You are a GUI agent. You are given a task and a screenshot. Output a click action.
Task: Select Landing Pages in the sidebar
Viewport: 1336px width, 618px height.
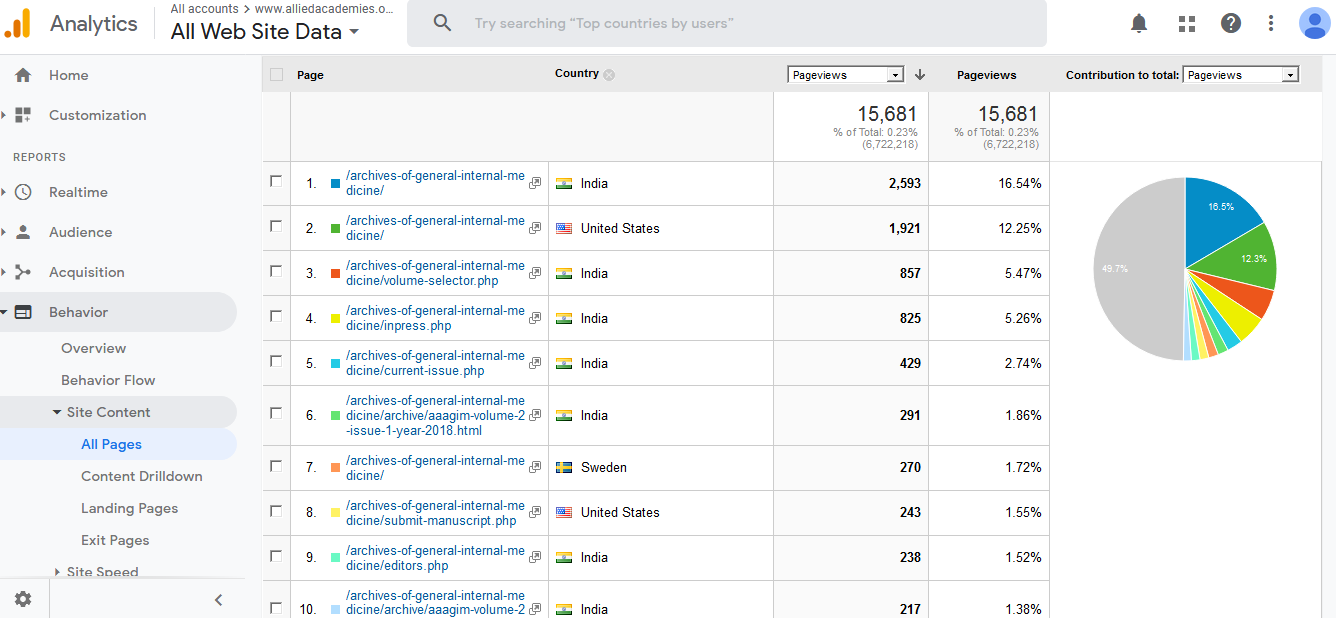point(129,508)
